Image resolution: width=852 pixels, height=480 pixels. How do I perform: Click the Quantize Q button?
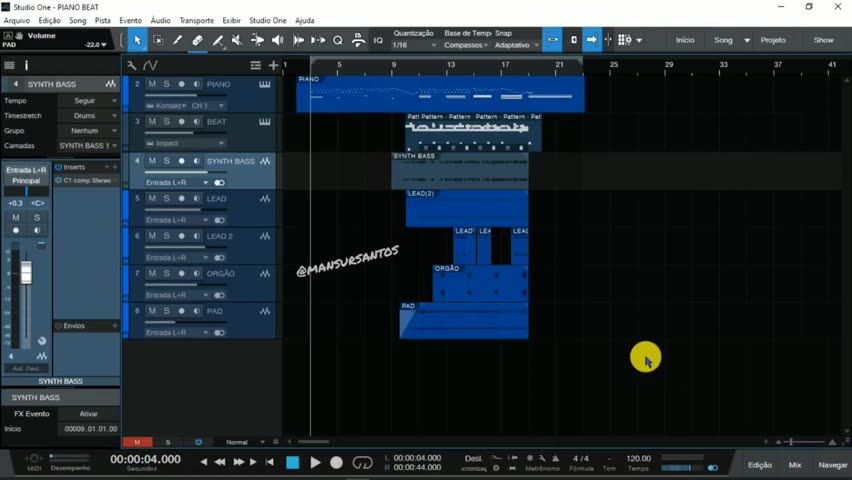pyautogui.click(x=337, y=40)
